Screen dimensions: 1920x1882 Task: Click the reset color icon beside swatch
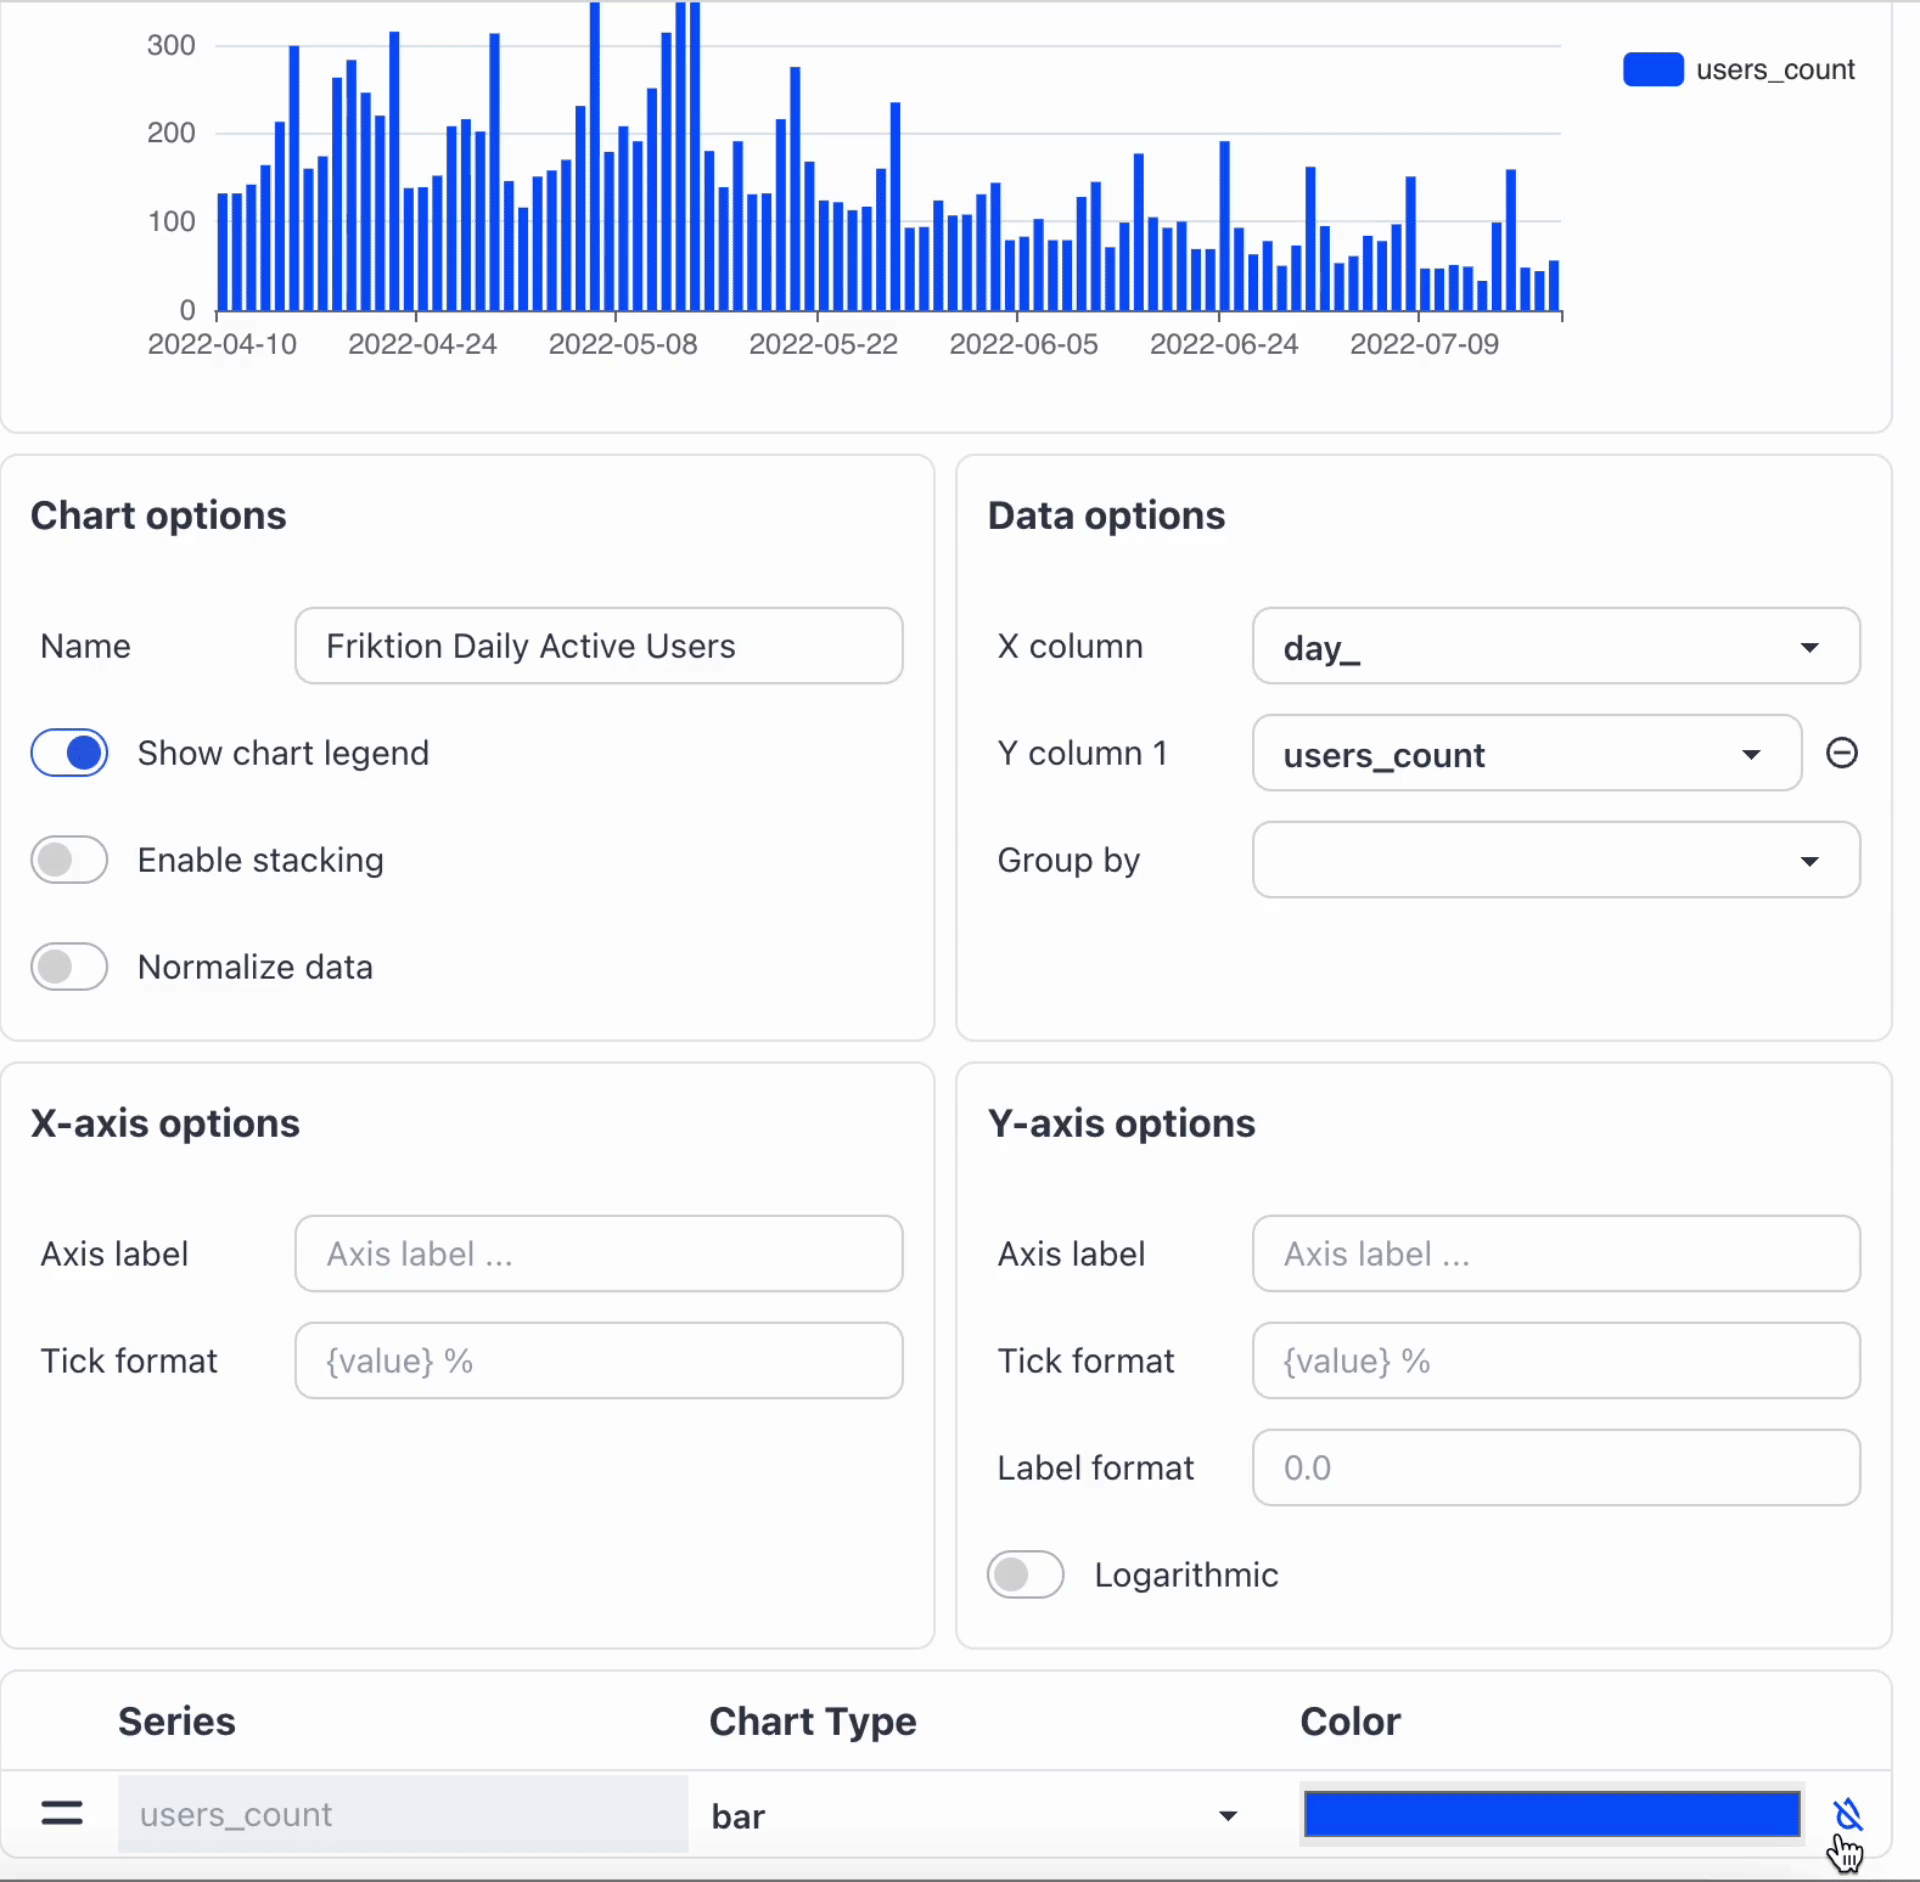[1846, 1813]
